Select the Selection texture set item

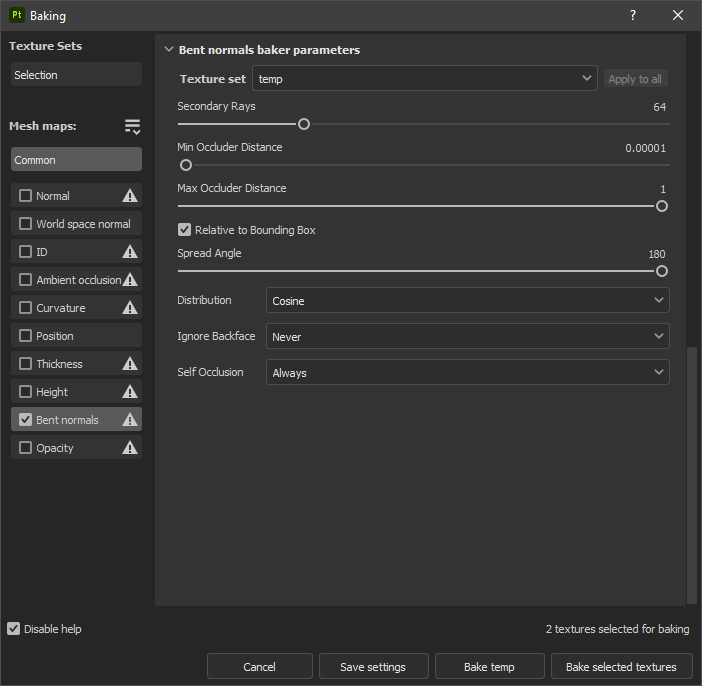tap(76, 74)
